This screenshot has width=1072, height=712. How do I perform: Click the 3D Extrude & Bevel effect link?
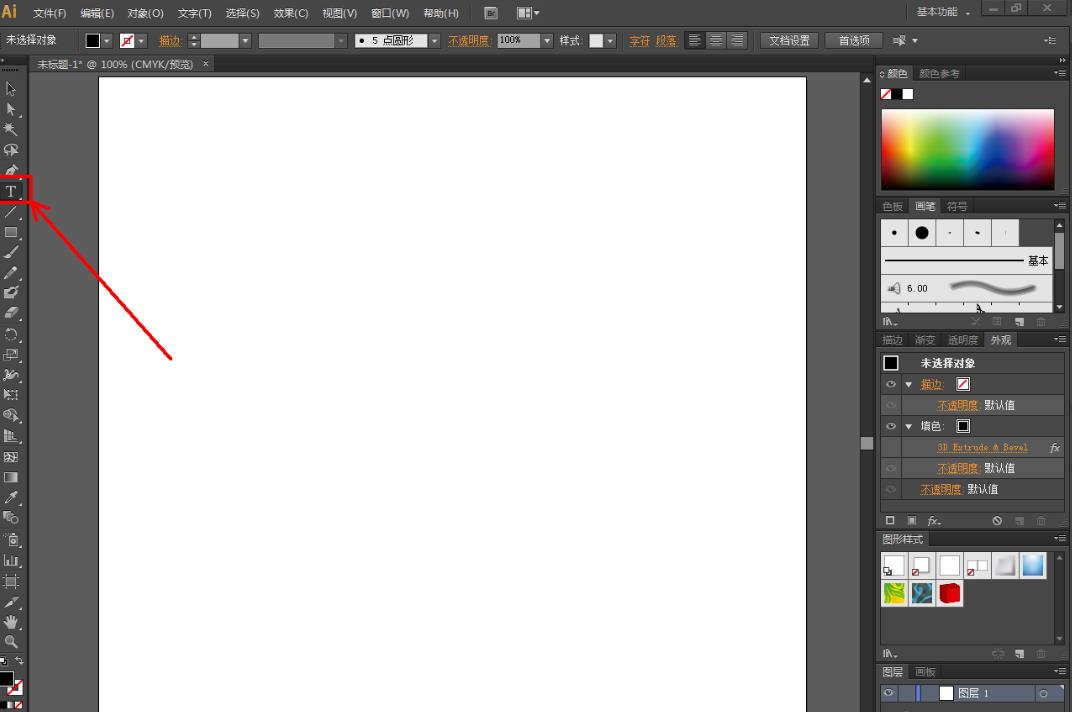pos(982,447)
